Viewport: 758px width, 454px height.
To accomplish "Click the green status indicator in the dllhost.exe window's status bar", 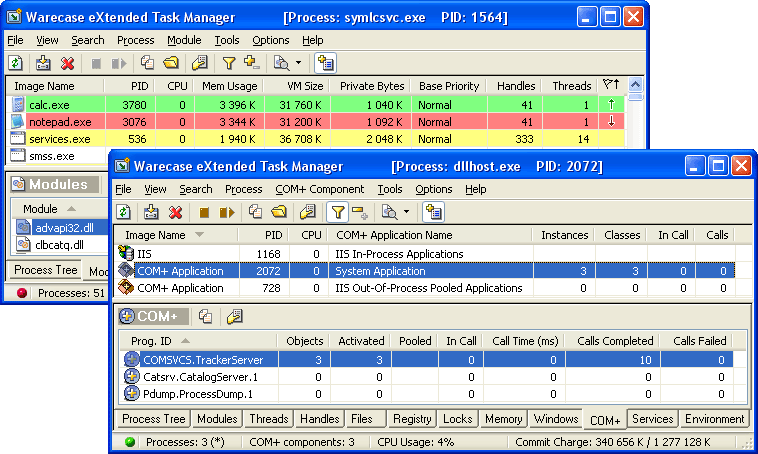I will point(130,442).
